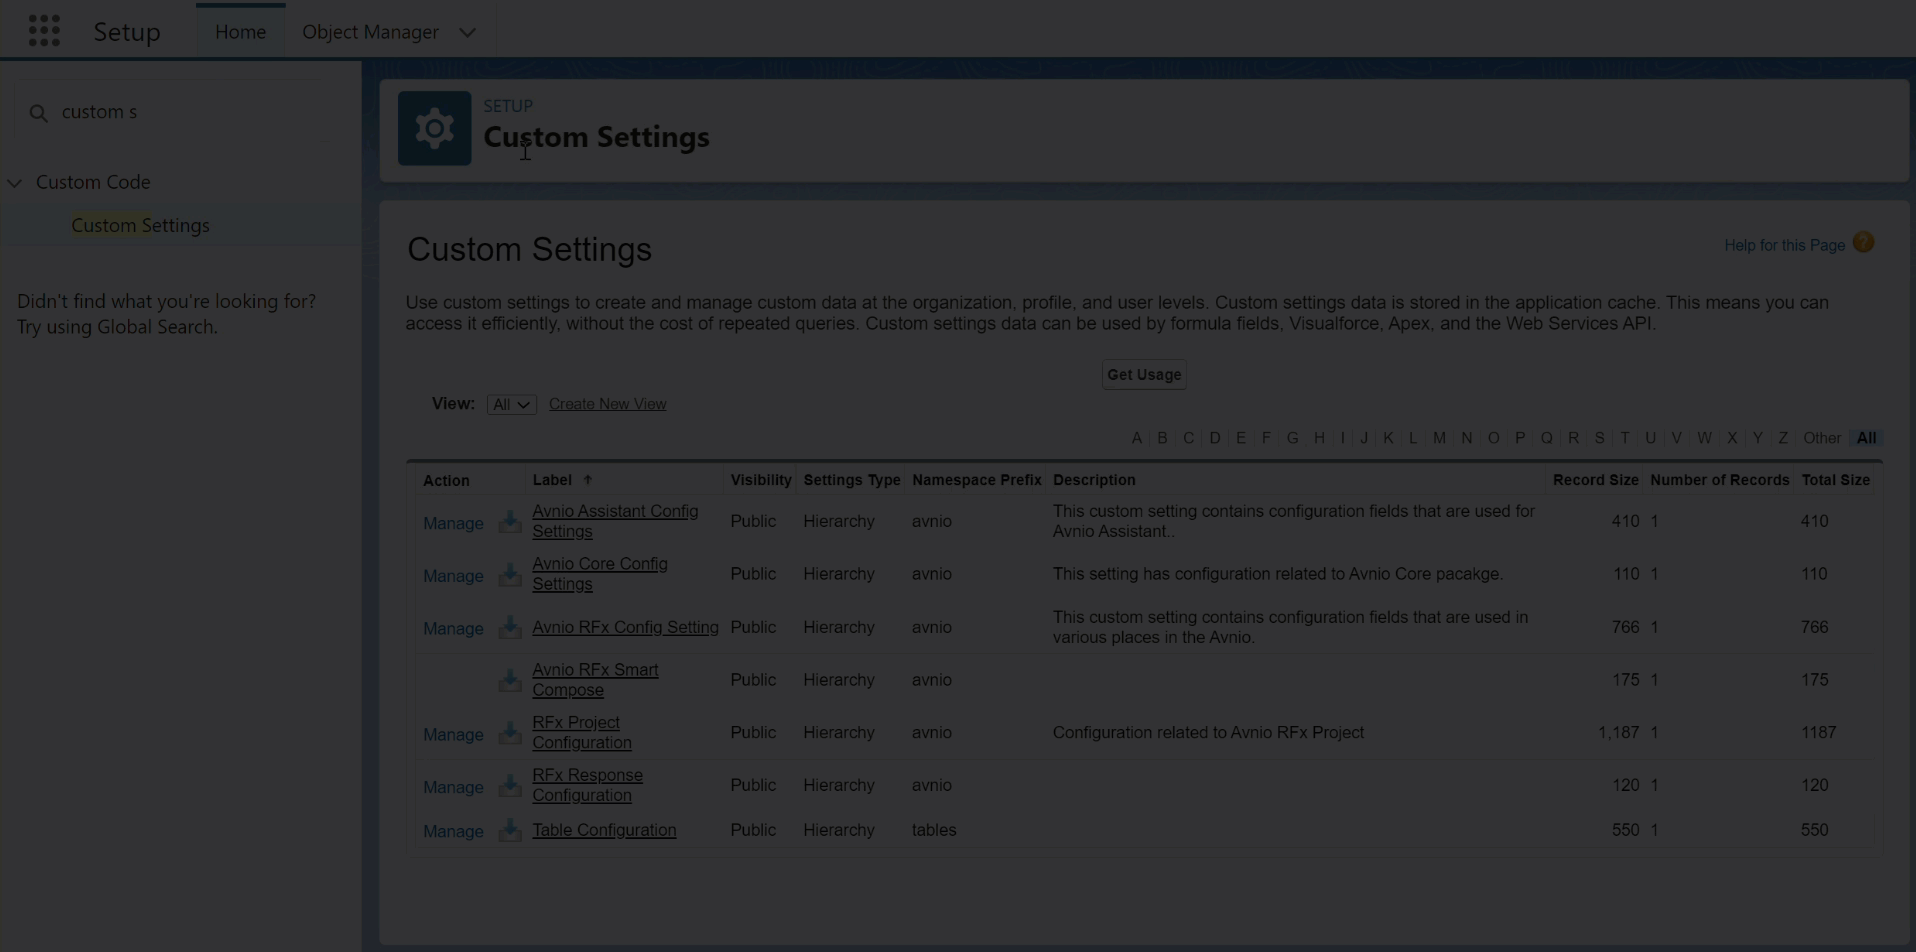Click the record size value 1,187
1916x952 pixels.
click(1618, 733)
